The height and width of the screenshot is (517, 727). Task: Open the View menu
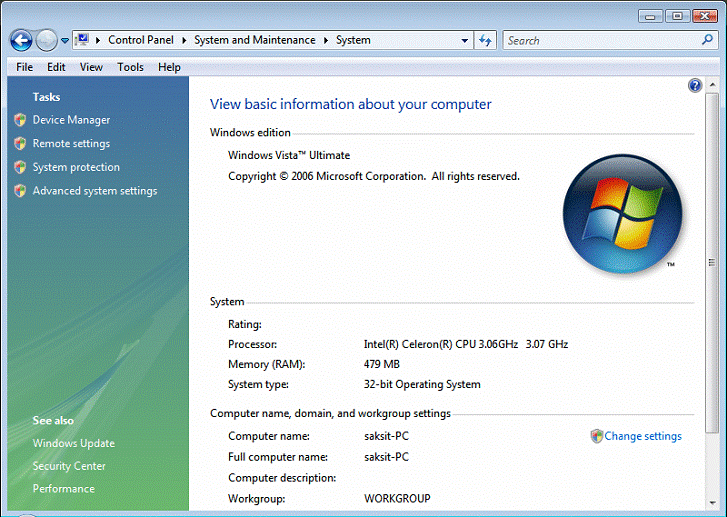click(91, 67)
